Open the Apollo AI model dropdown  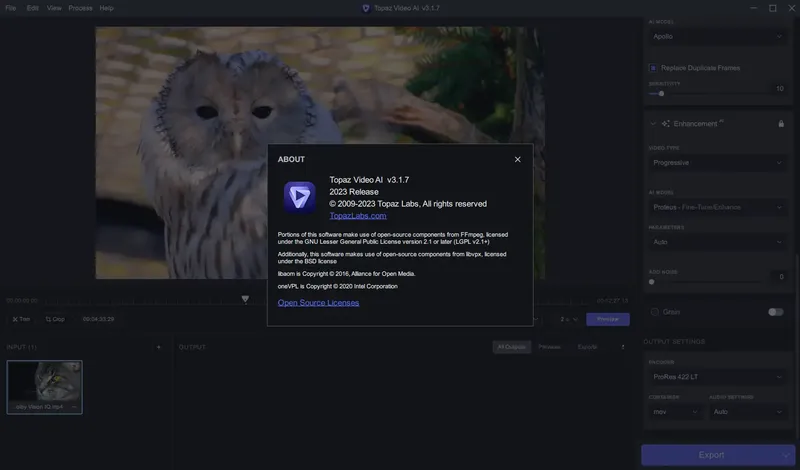(x=717, y=36)
